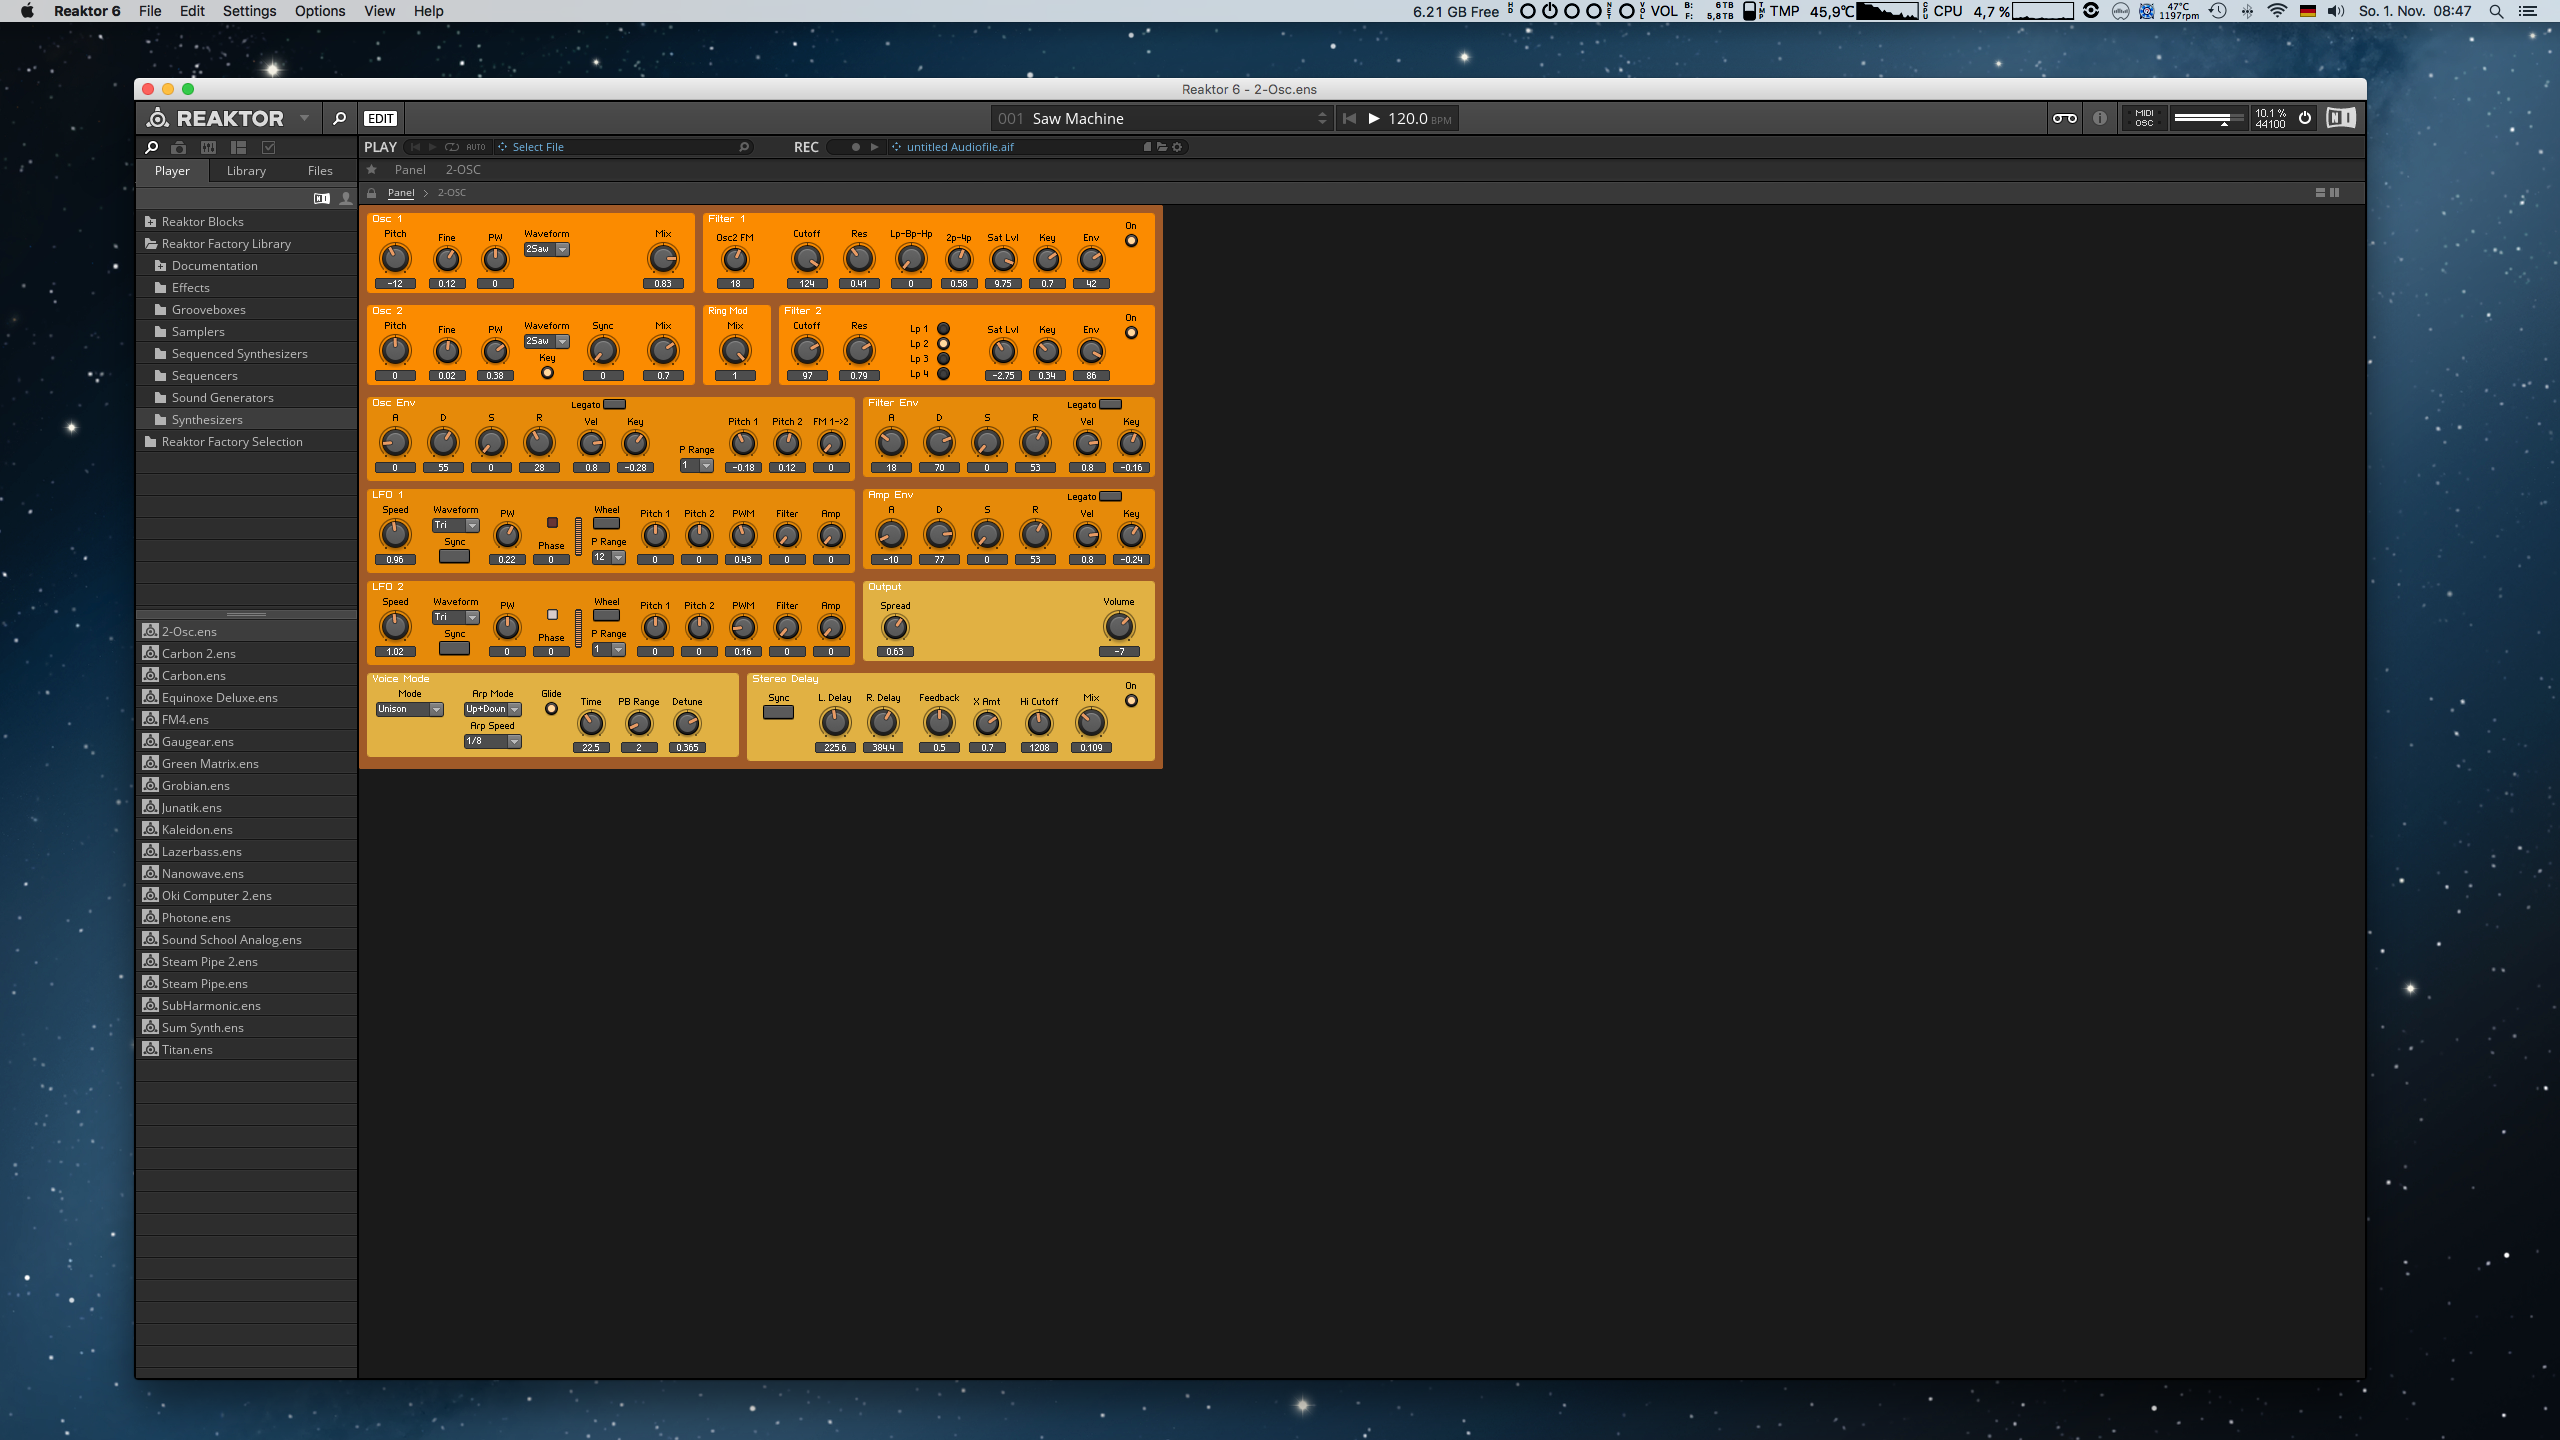Viewport: 2560px width, 1440px height.
Task: Click the user content person icon
Action: [x=346, y=198]
